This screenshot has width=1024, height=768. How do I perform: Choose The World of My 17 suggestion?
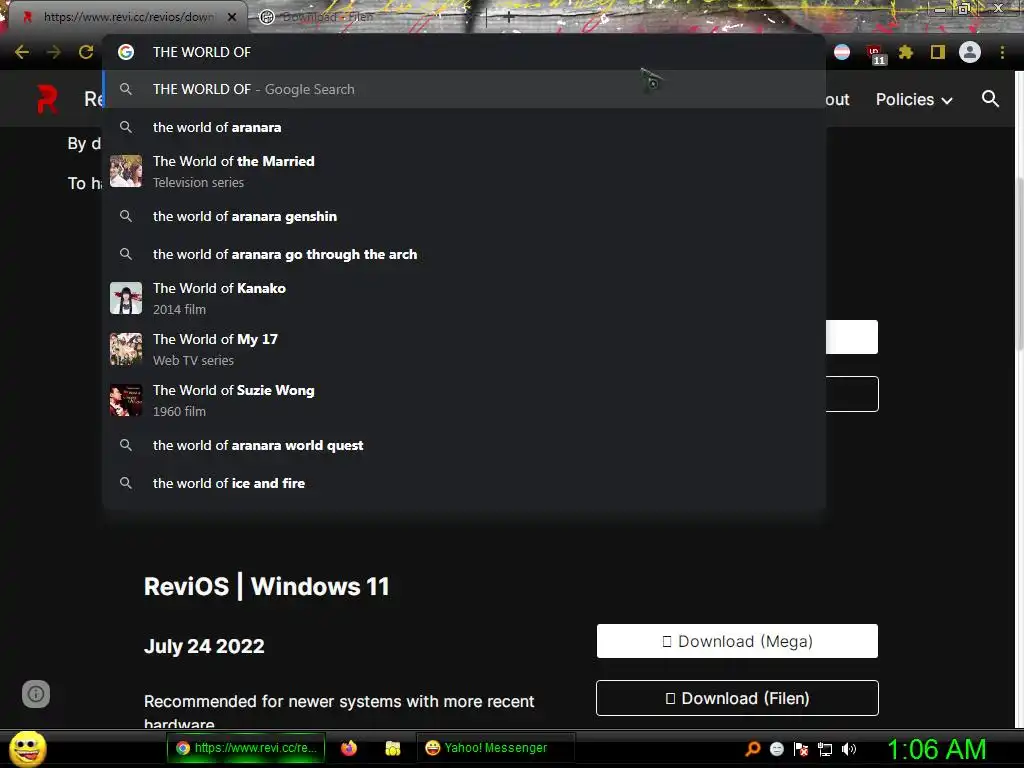[x=464, y=349]
